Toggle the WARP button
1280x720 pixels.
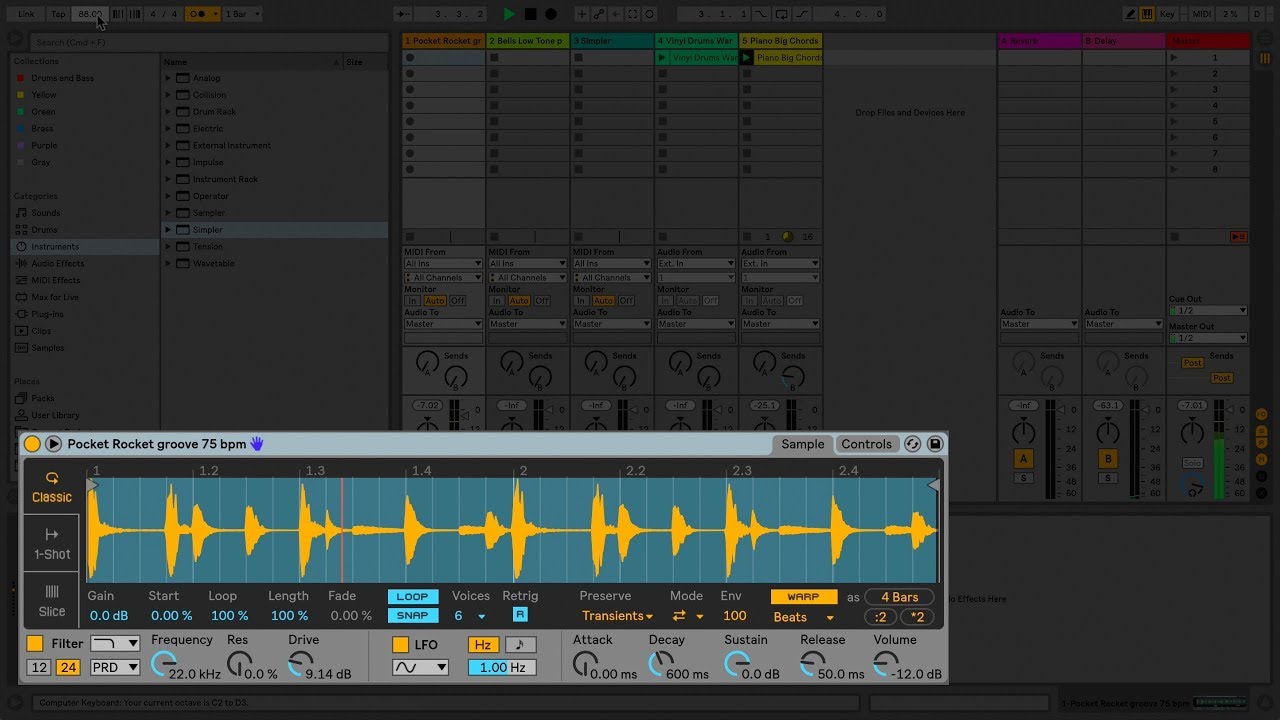[803, 597]
